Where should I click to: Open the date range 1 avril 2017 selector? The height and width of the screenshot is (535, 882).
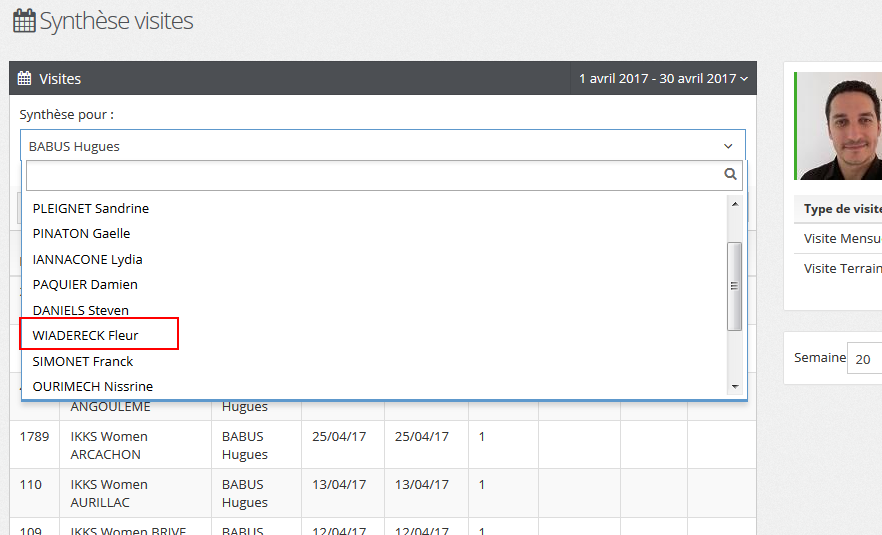(663, 78)
